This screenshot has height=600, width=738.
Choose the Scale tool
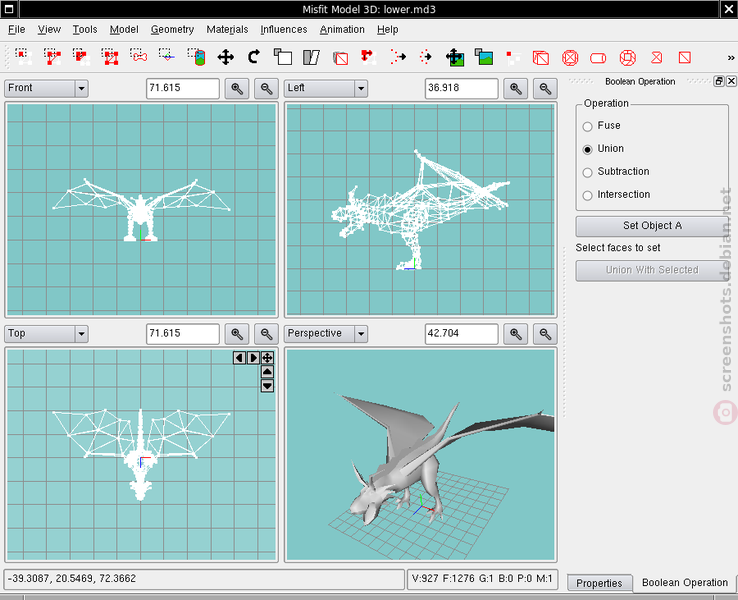pos(283,57)
